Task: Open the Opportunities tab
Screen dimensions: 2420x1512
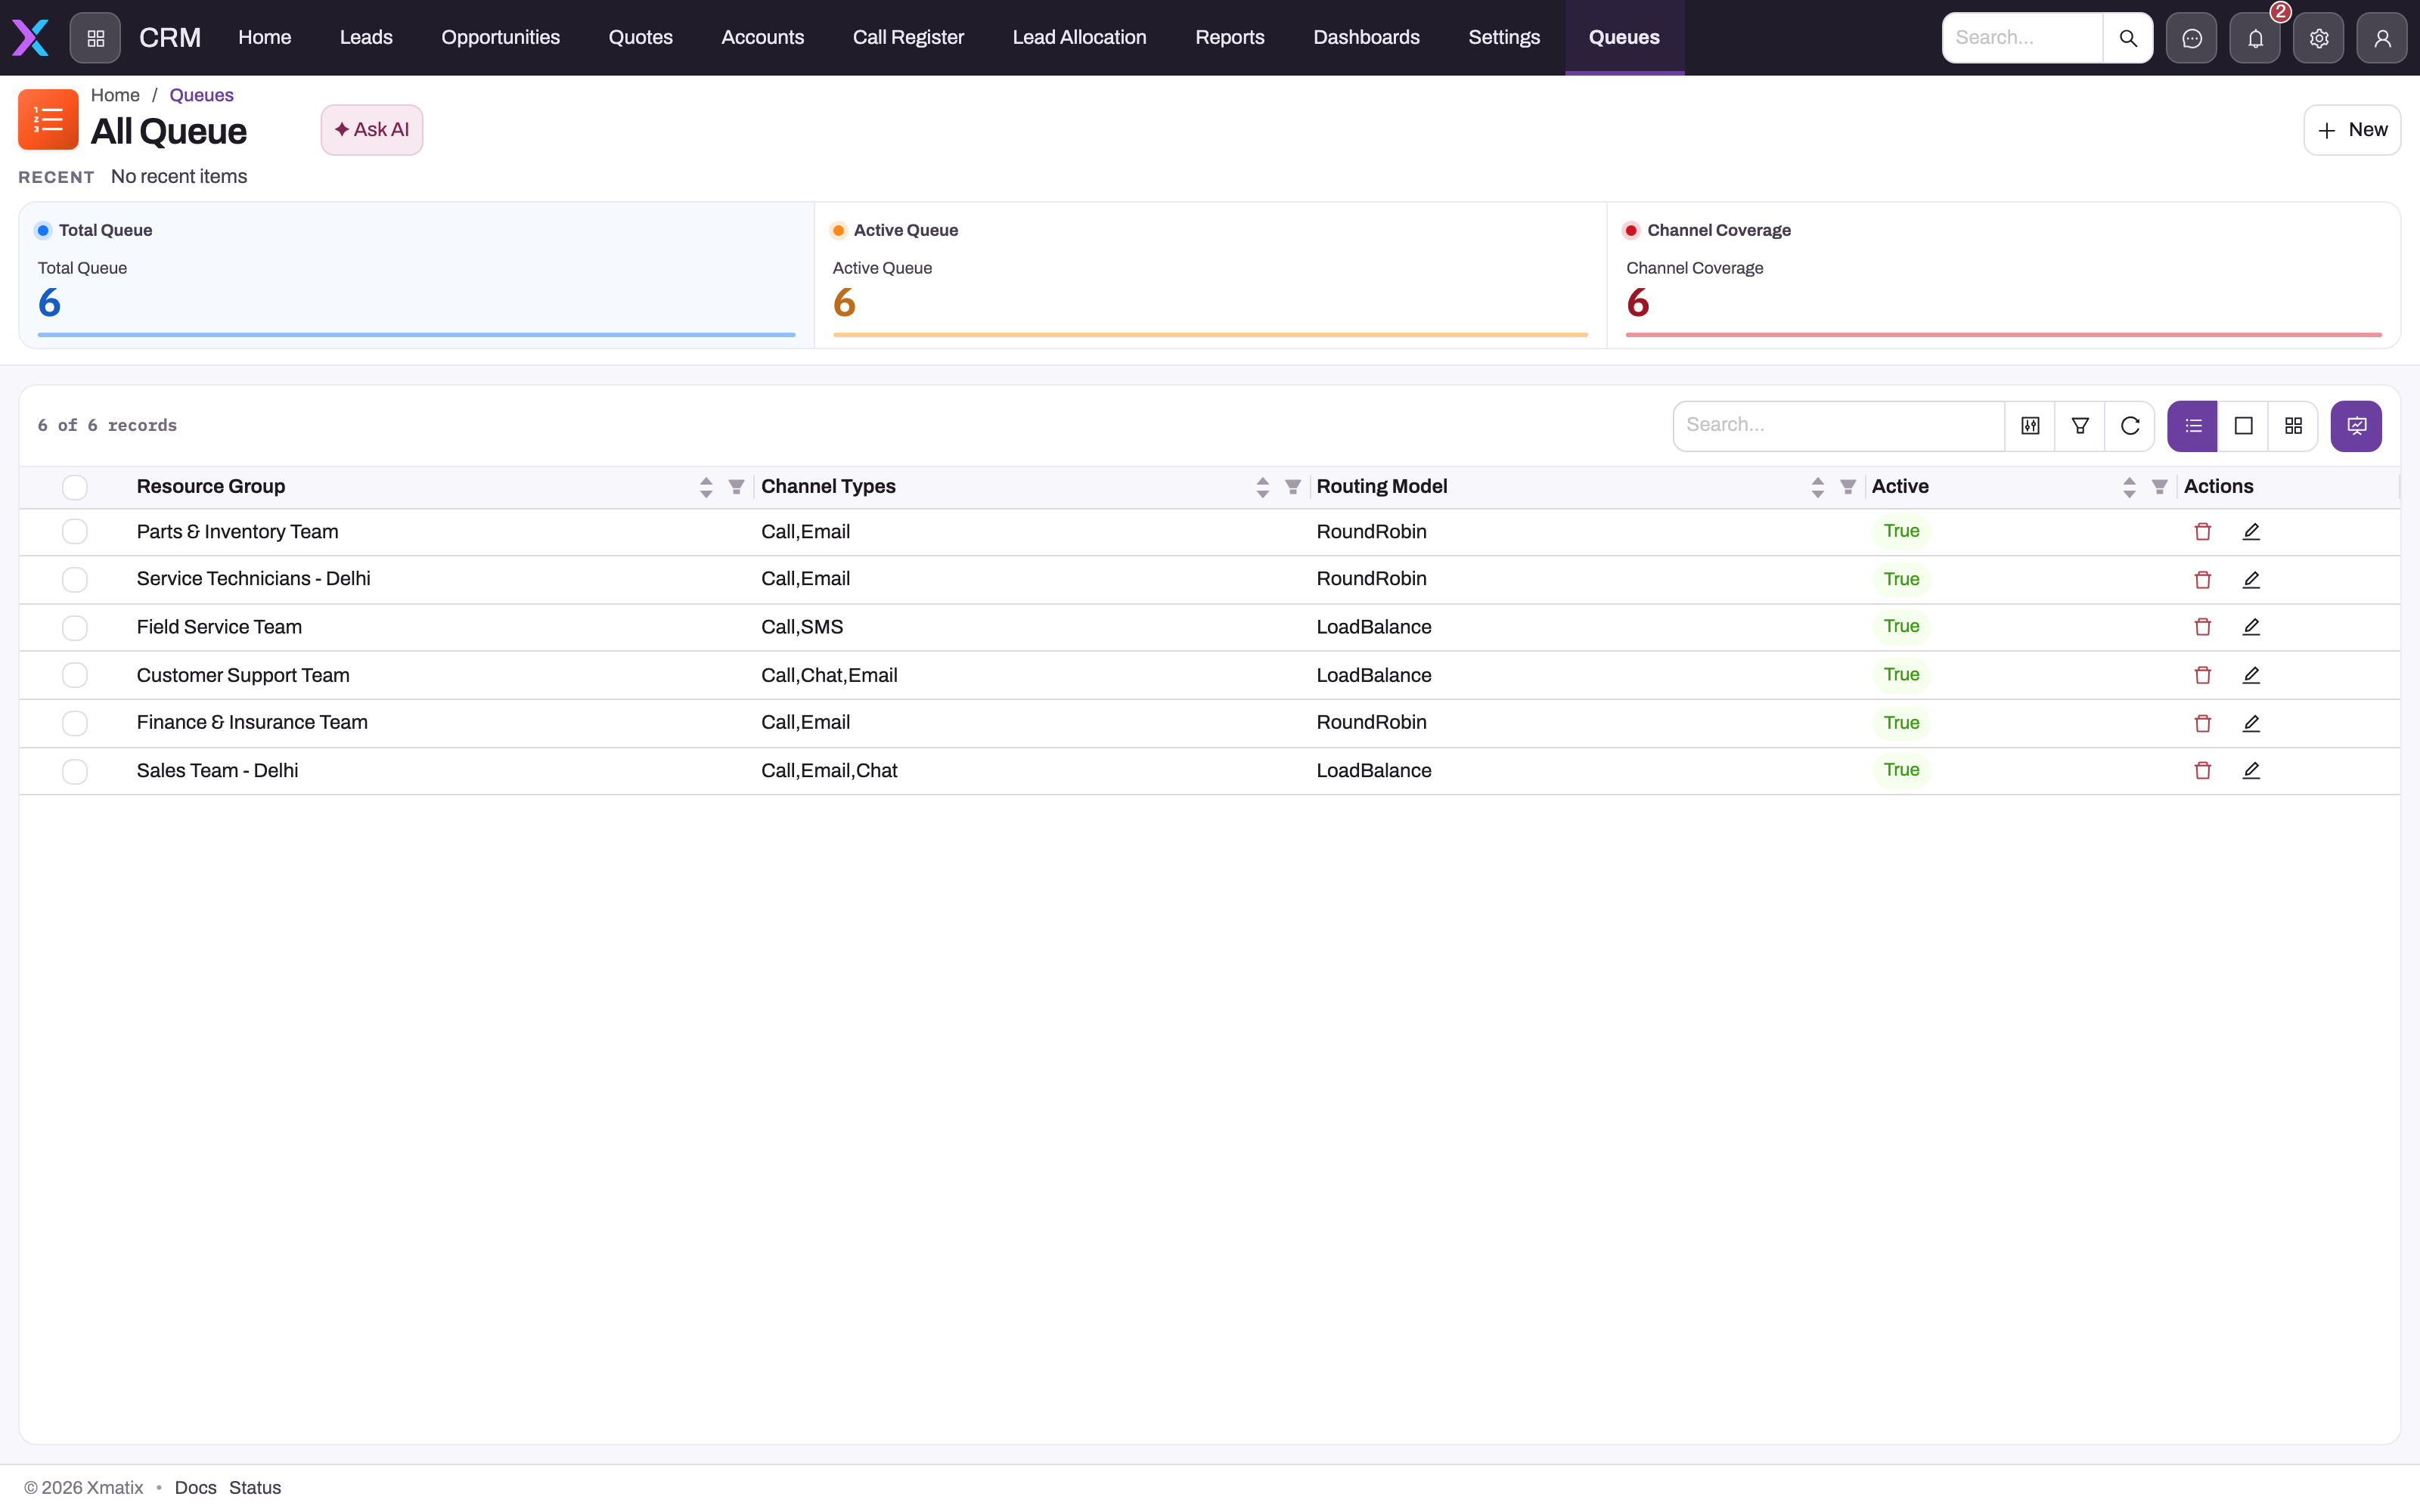Action: (x=501, y=38)
